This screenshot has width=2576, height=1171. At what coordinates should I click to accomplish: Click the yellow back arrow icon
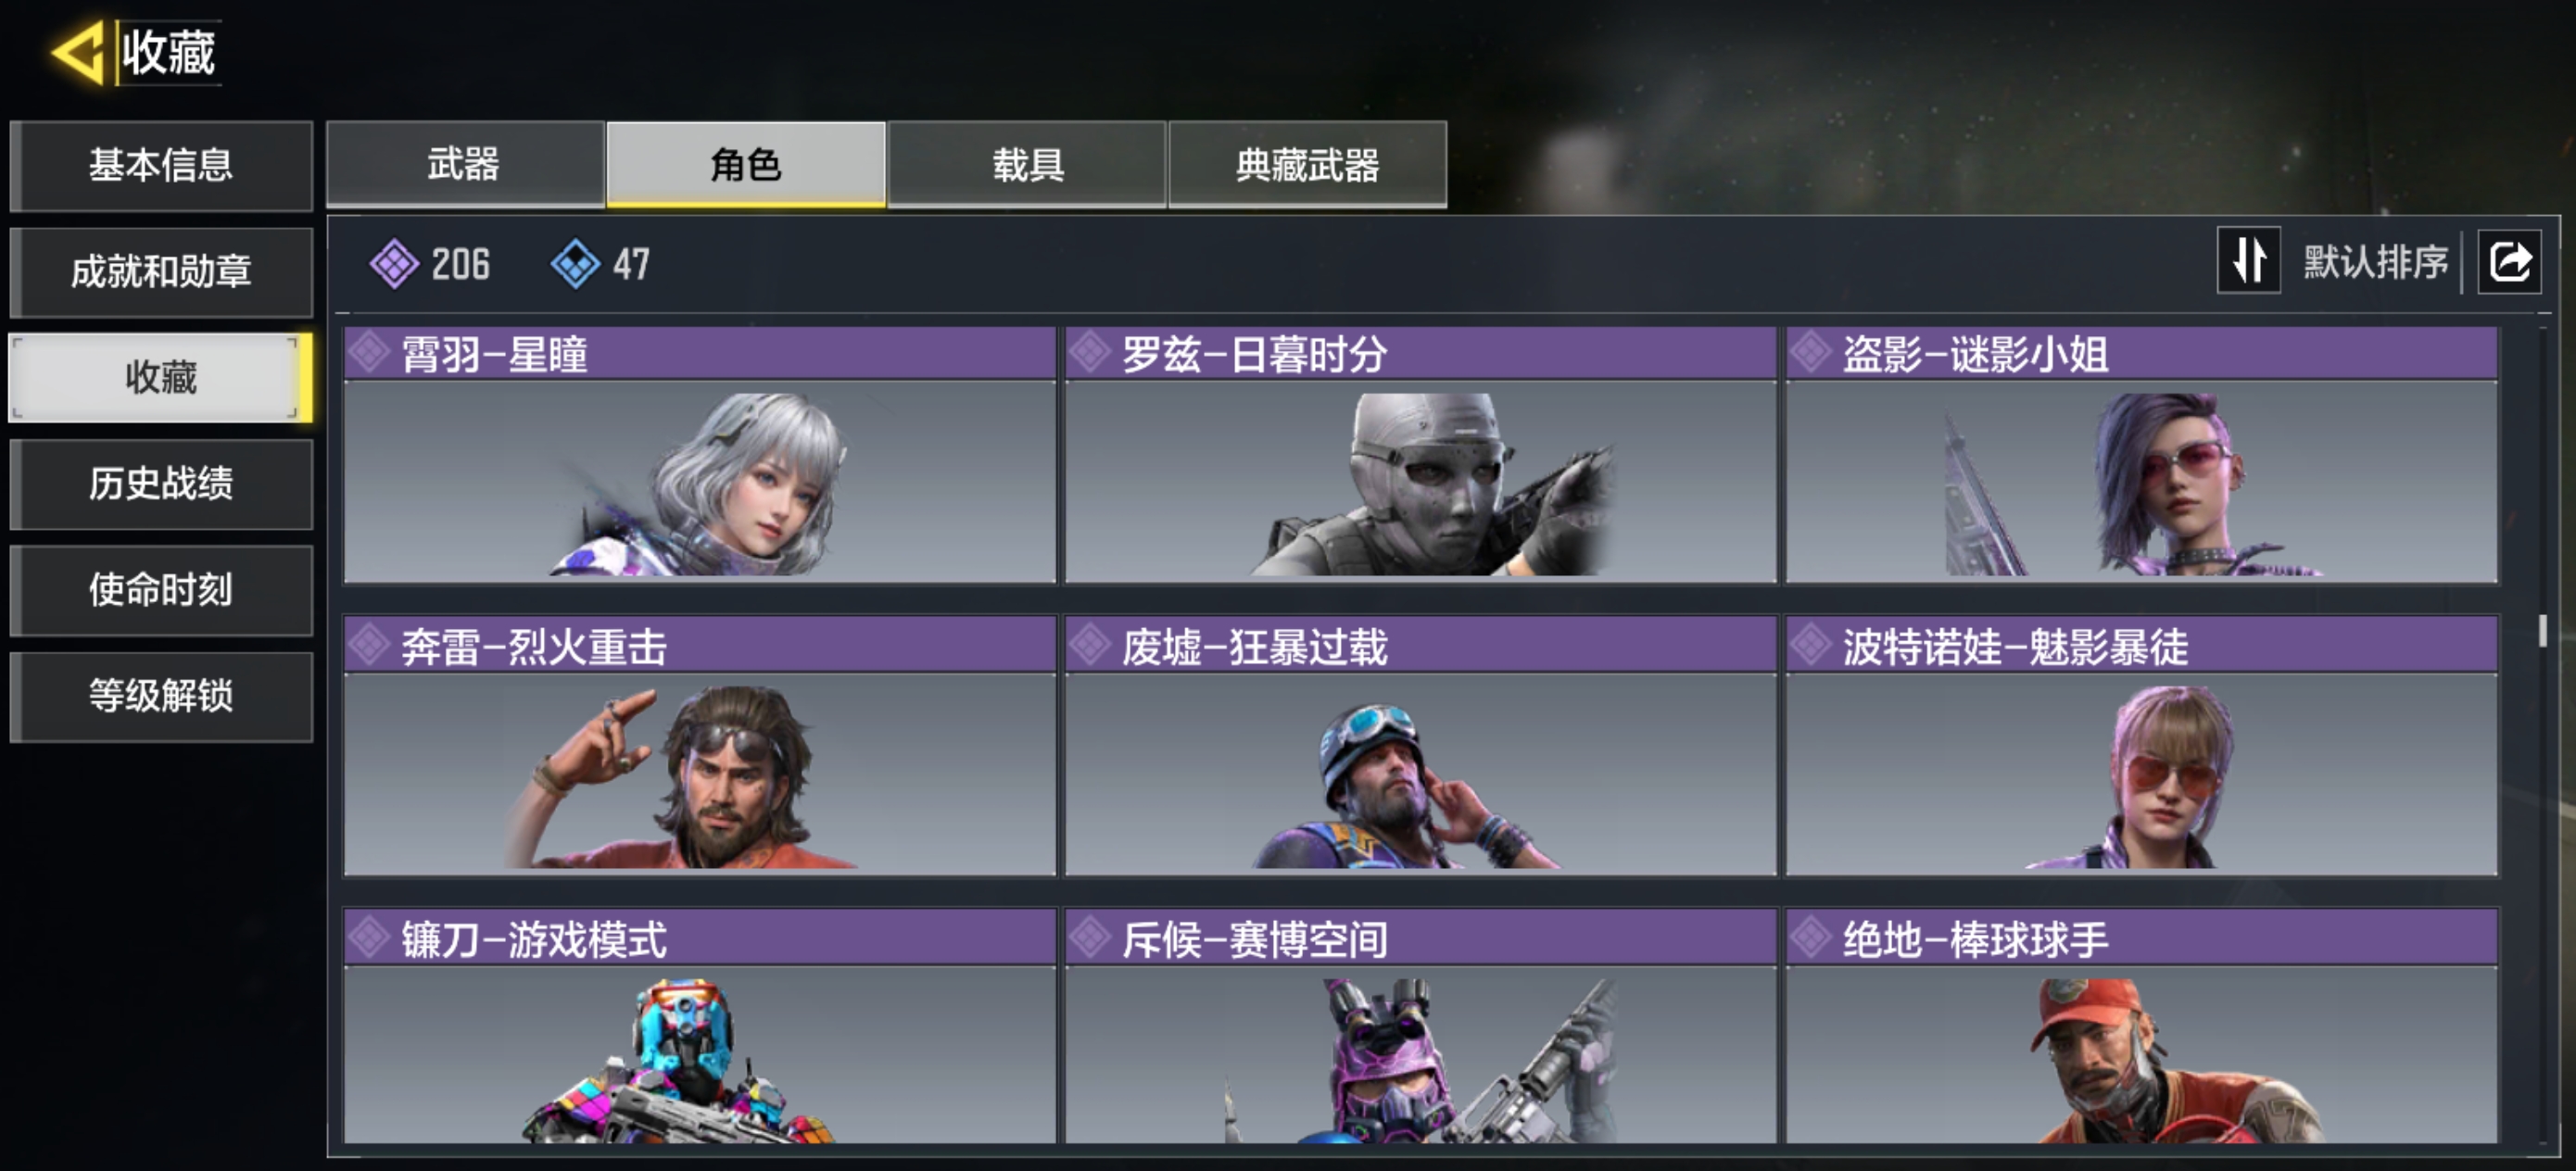[x=78, y=52]
